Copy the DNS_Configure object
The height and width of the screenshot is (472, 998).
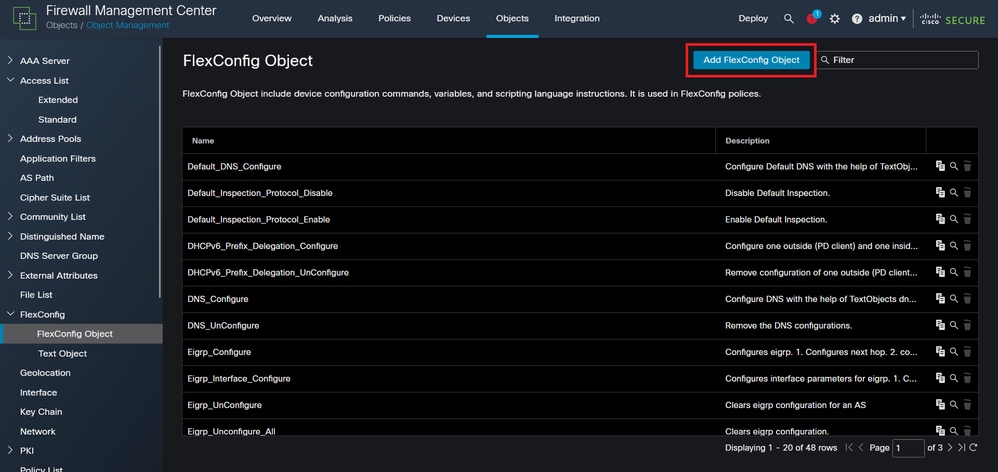(x=940, y=298)
